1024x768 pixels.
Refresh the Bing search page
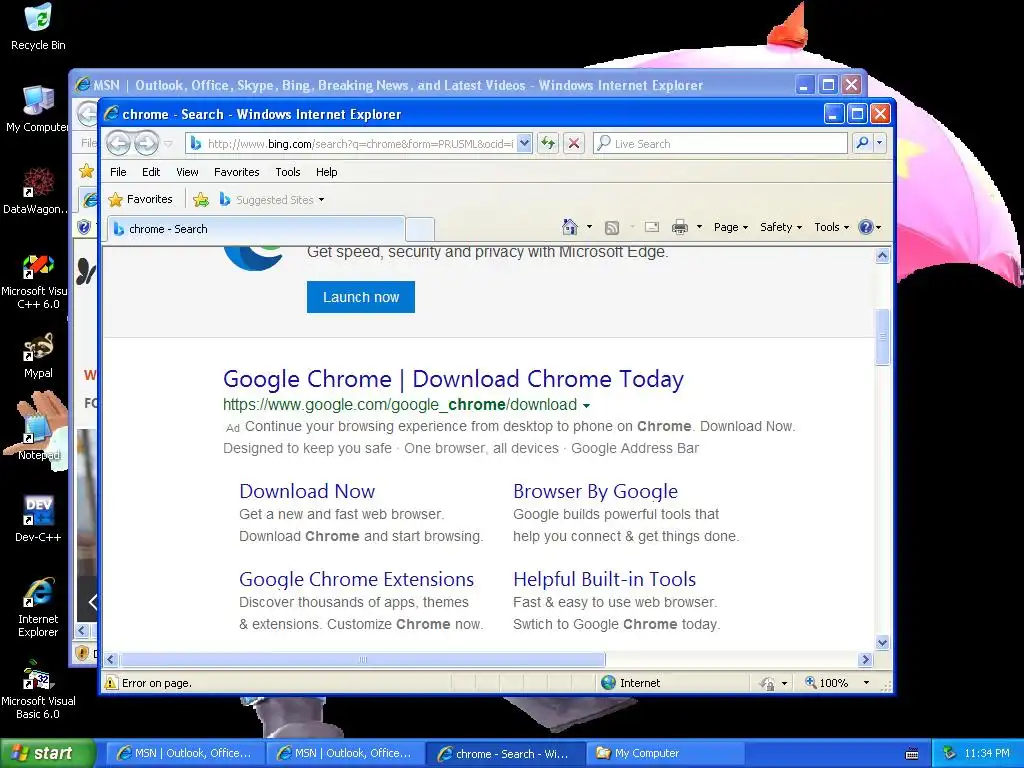pyautogui.click(x=548, y=143)
